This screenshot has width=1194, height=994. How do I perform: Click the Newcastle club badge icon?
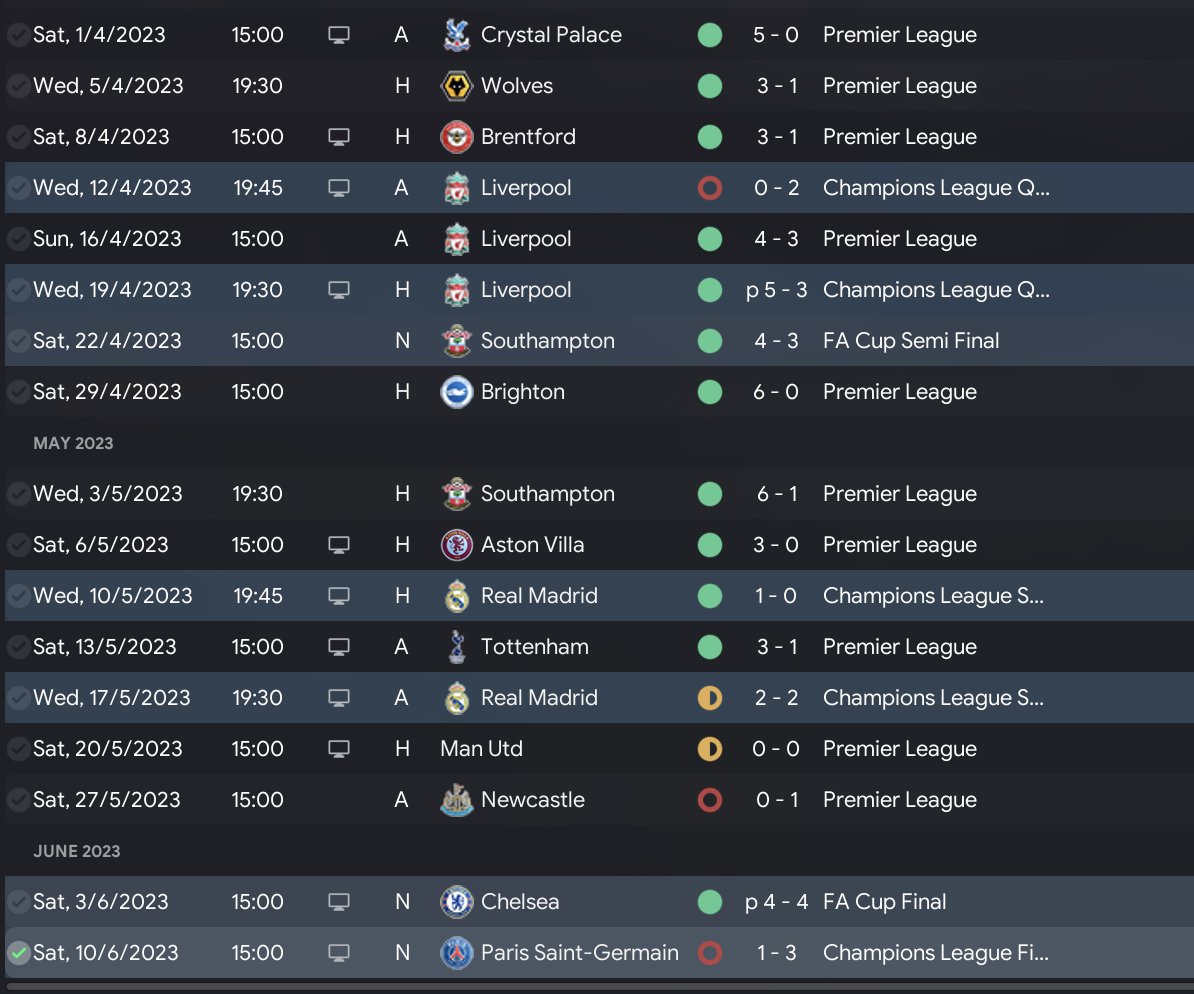click(456, 800)
